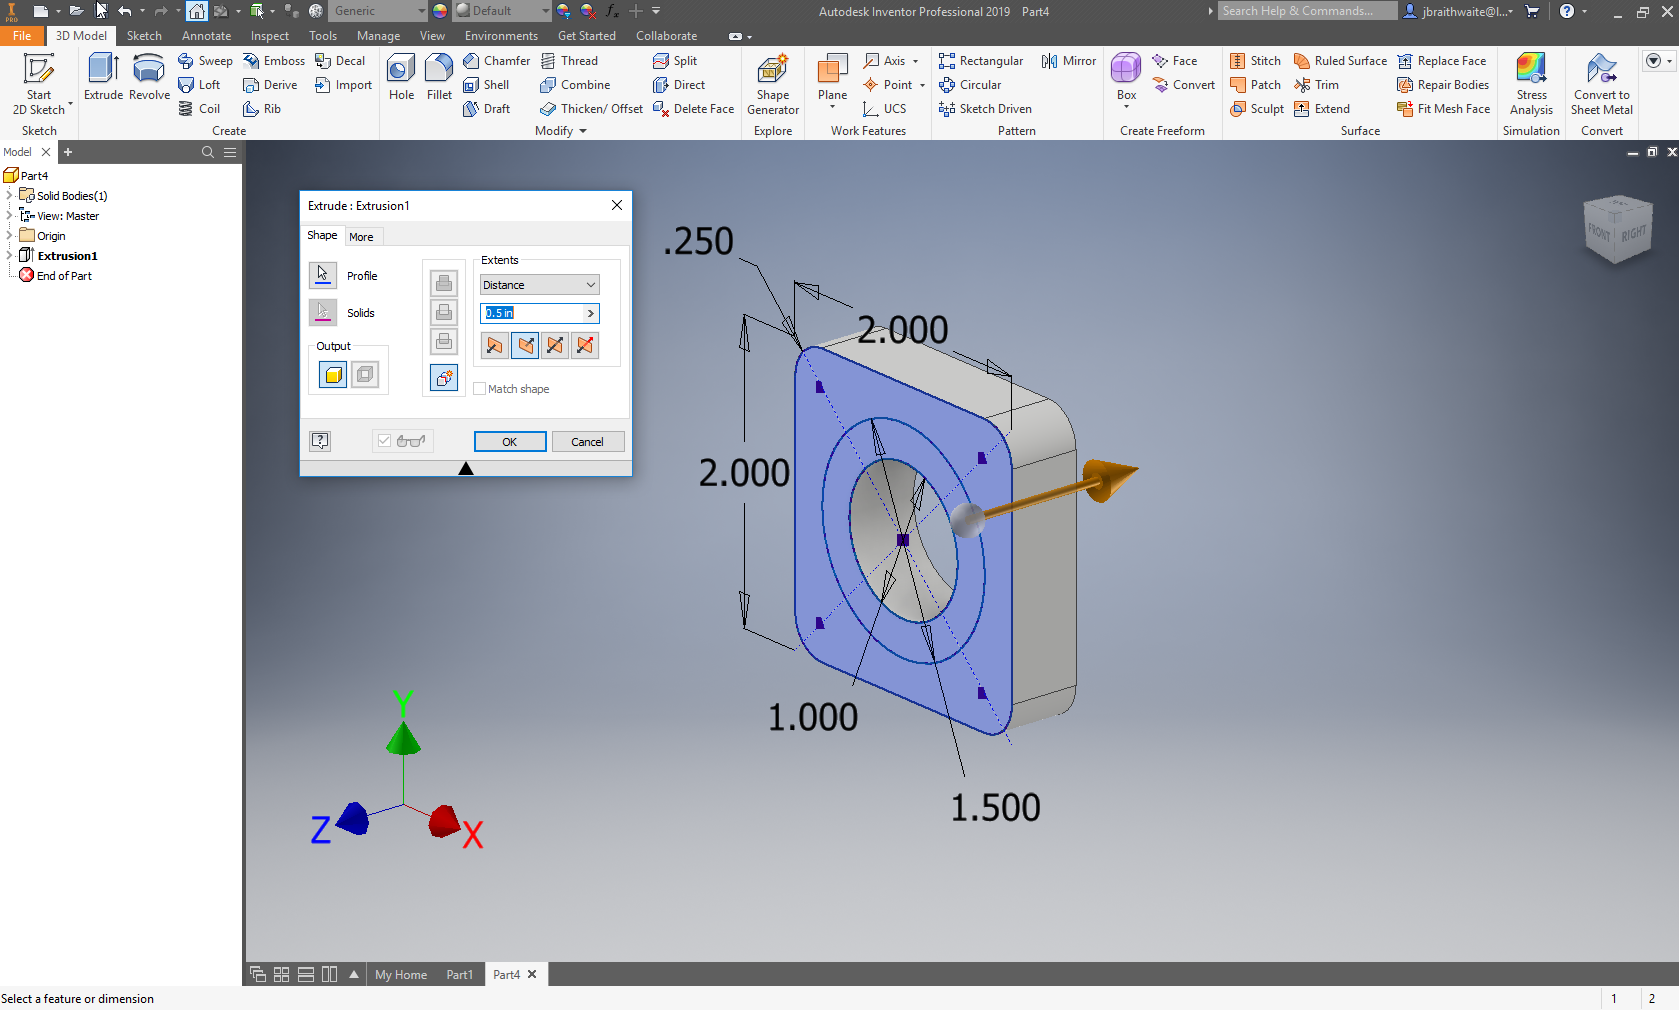
Task: Choose the Sweep feature
Action: (205, 61)
